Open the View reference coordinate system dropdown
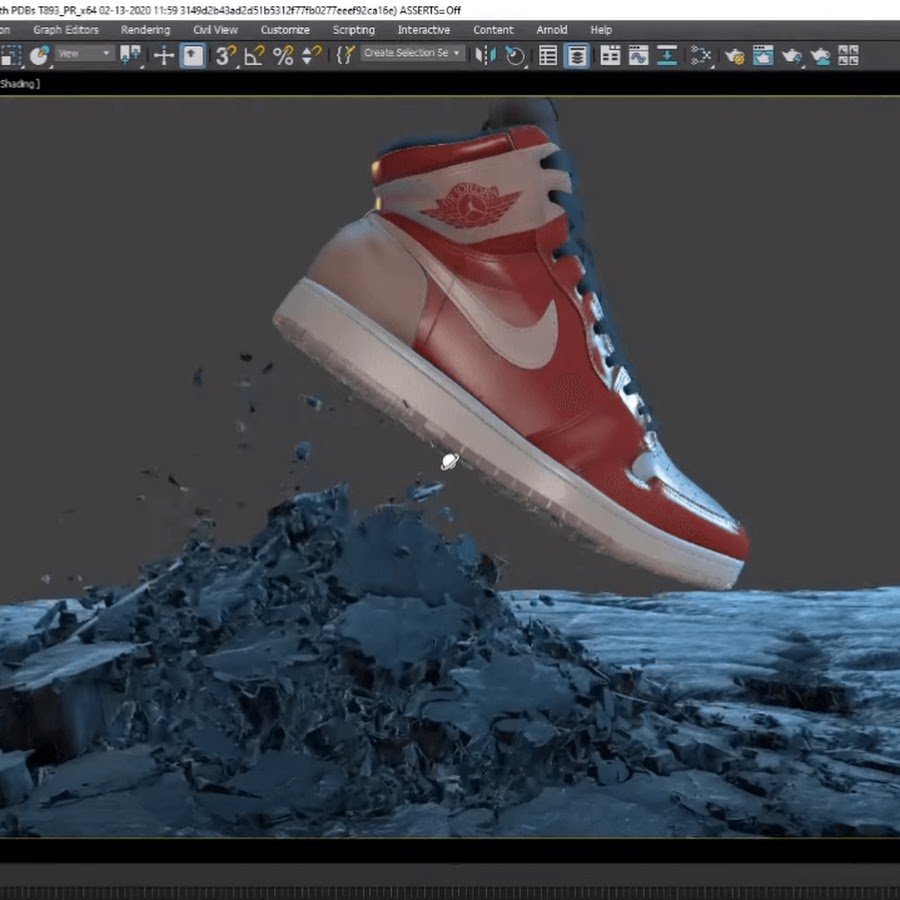This screenshot has height=900, width=900. tap(84, 54)
